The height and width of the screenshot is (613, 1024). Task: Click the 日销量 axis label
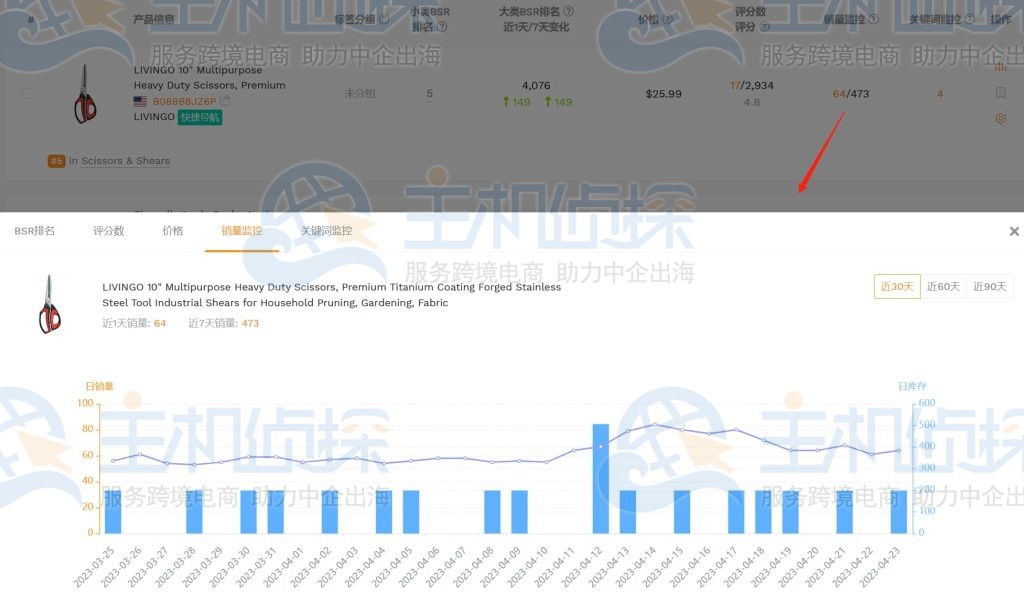(99, 386)
